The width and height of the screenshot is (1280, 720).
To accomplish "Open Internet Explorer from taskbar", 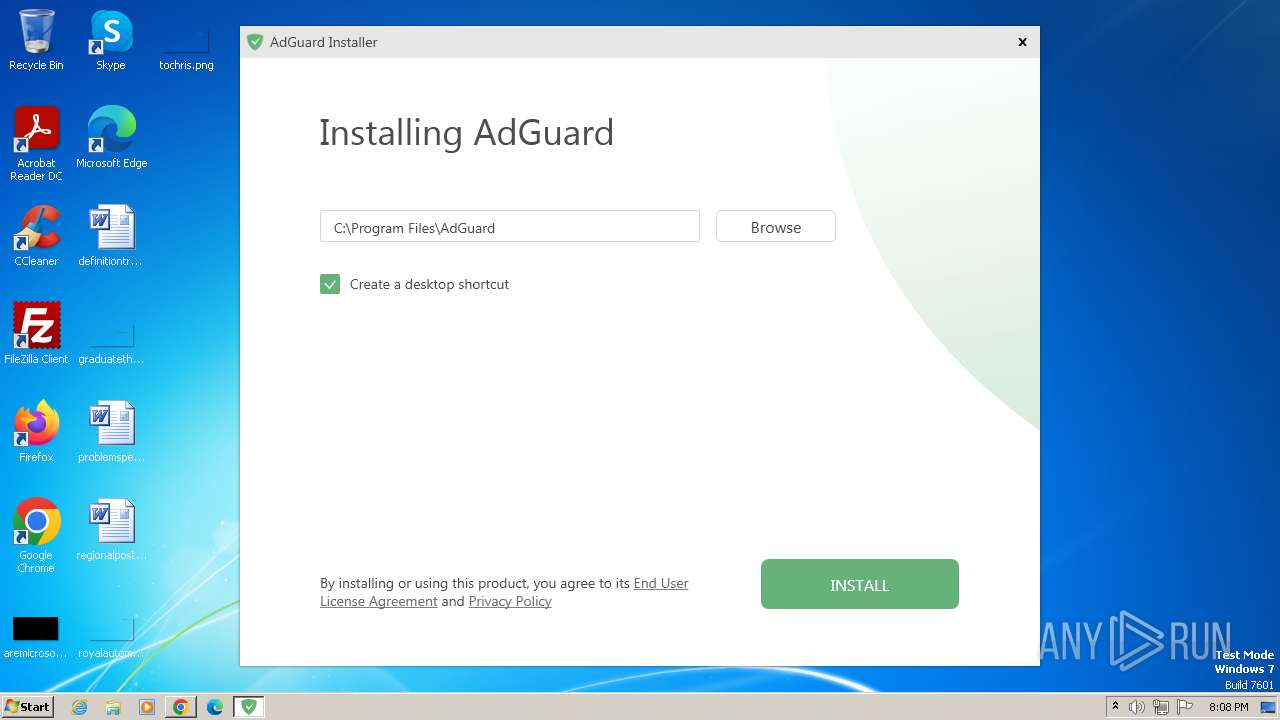I will point(80,707).
